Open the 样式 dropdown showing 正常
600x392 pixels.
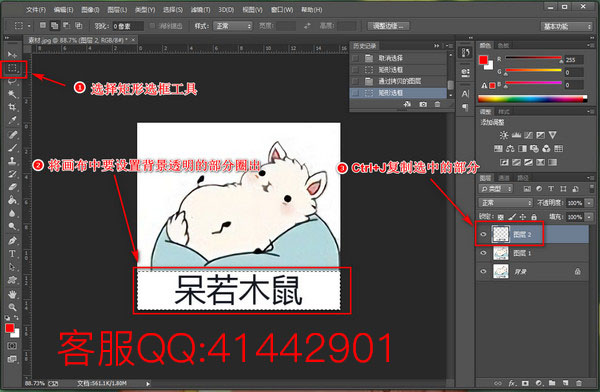click(x=233, y=26)
